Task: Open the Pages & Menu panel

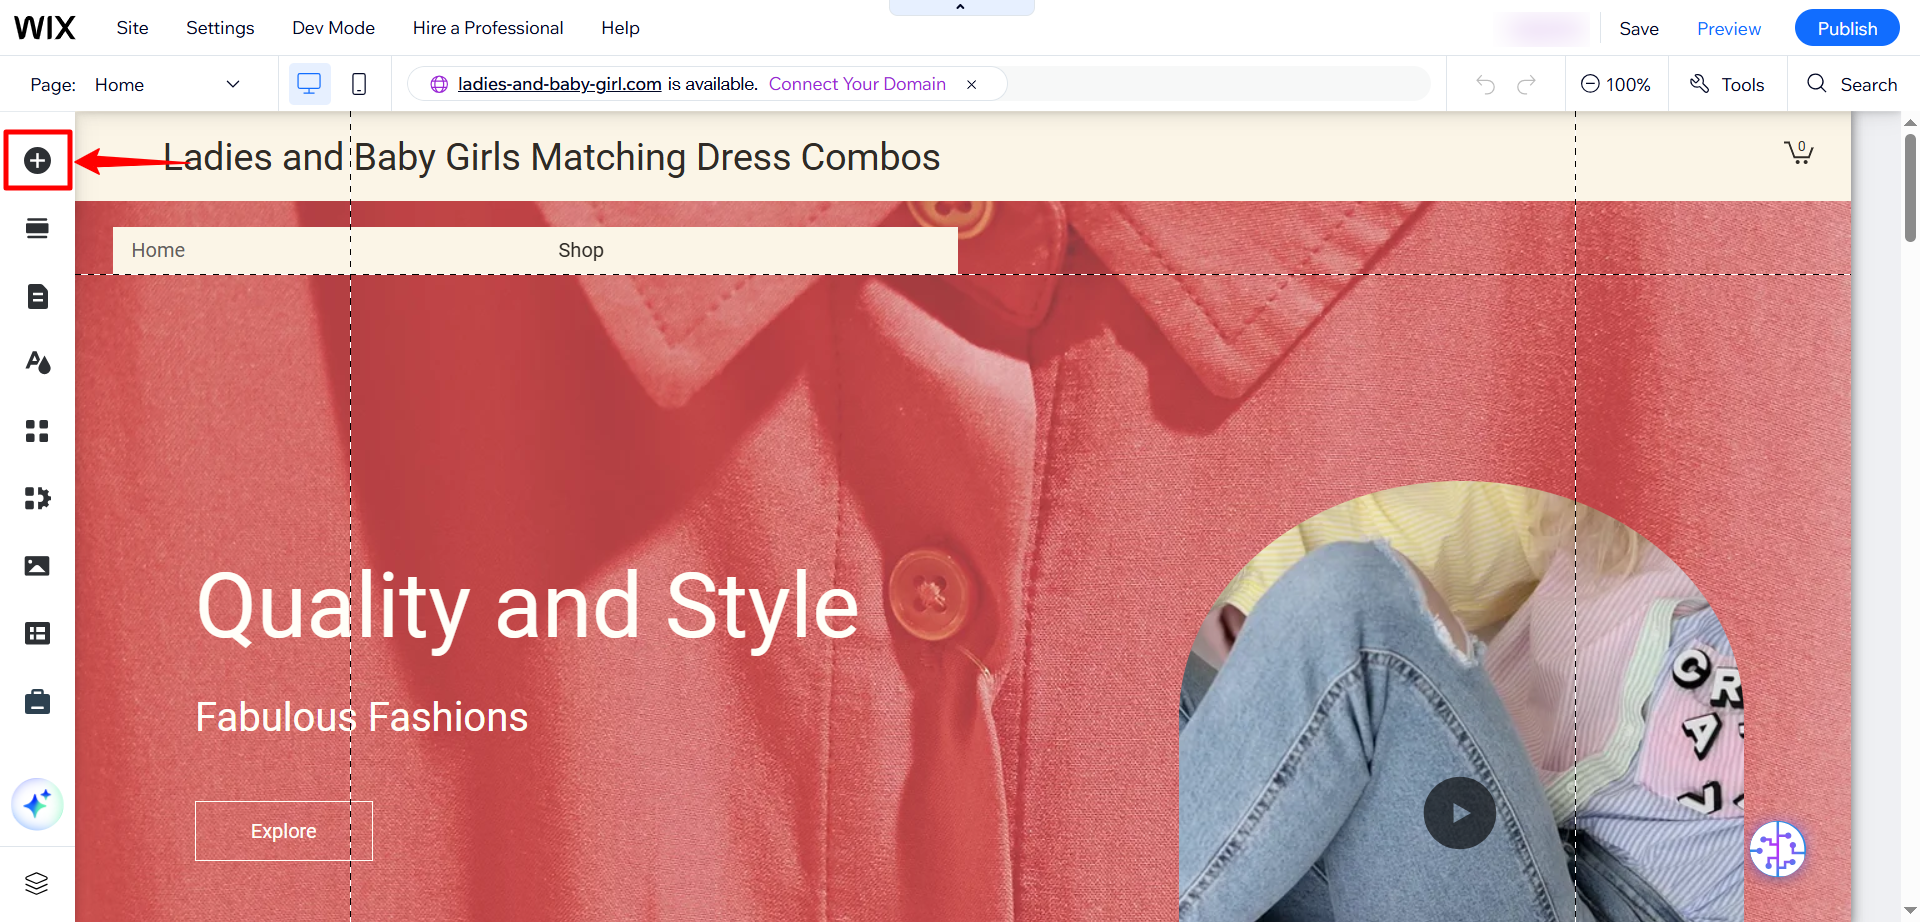Action: click(37, 296)
